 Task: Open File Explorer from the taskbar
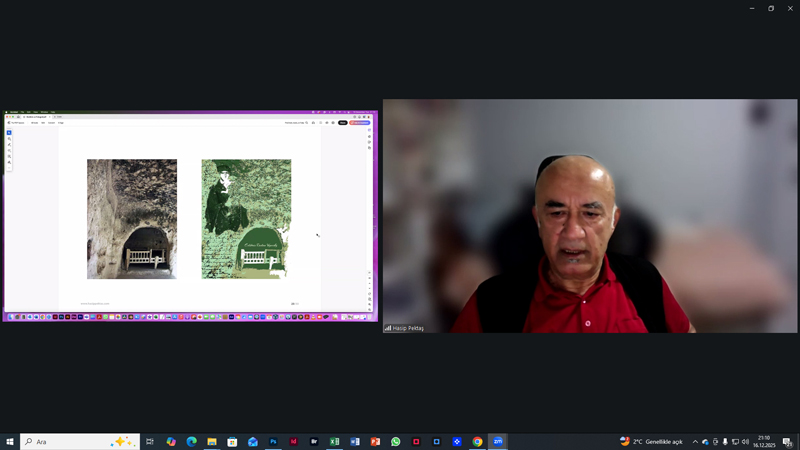pos(212,441)
